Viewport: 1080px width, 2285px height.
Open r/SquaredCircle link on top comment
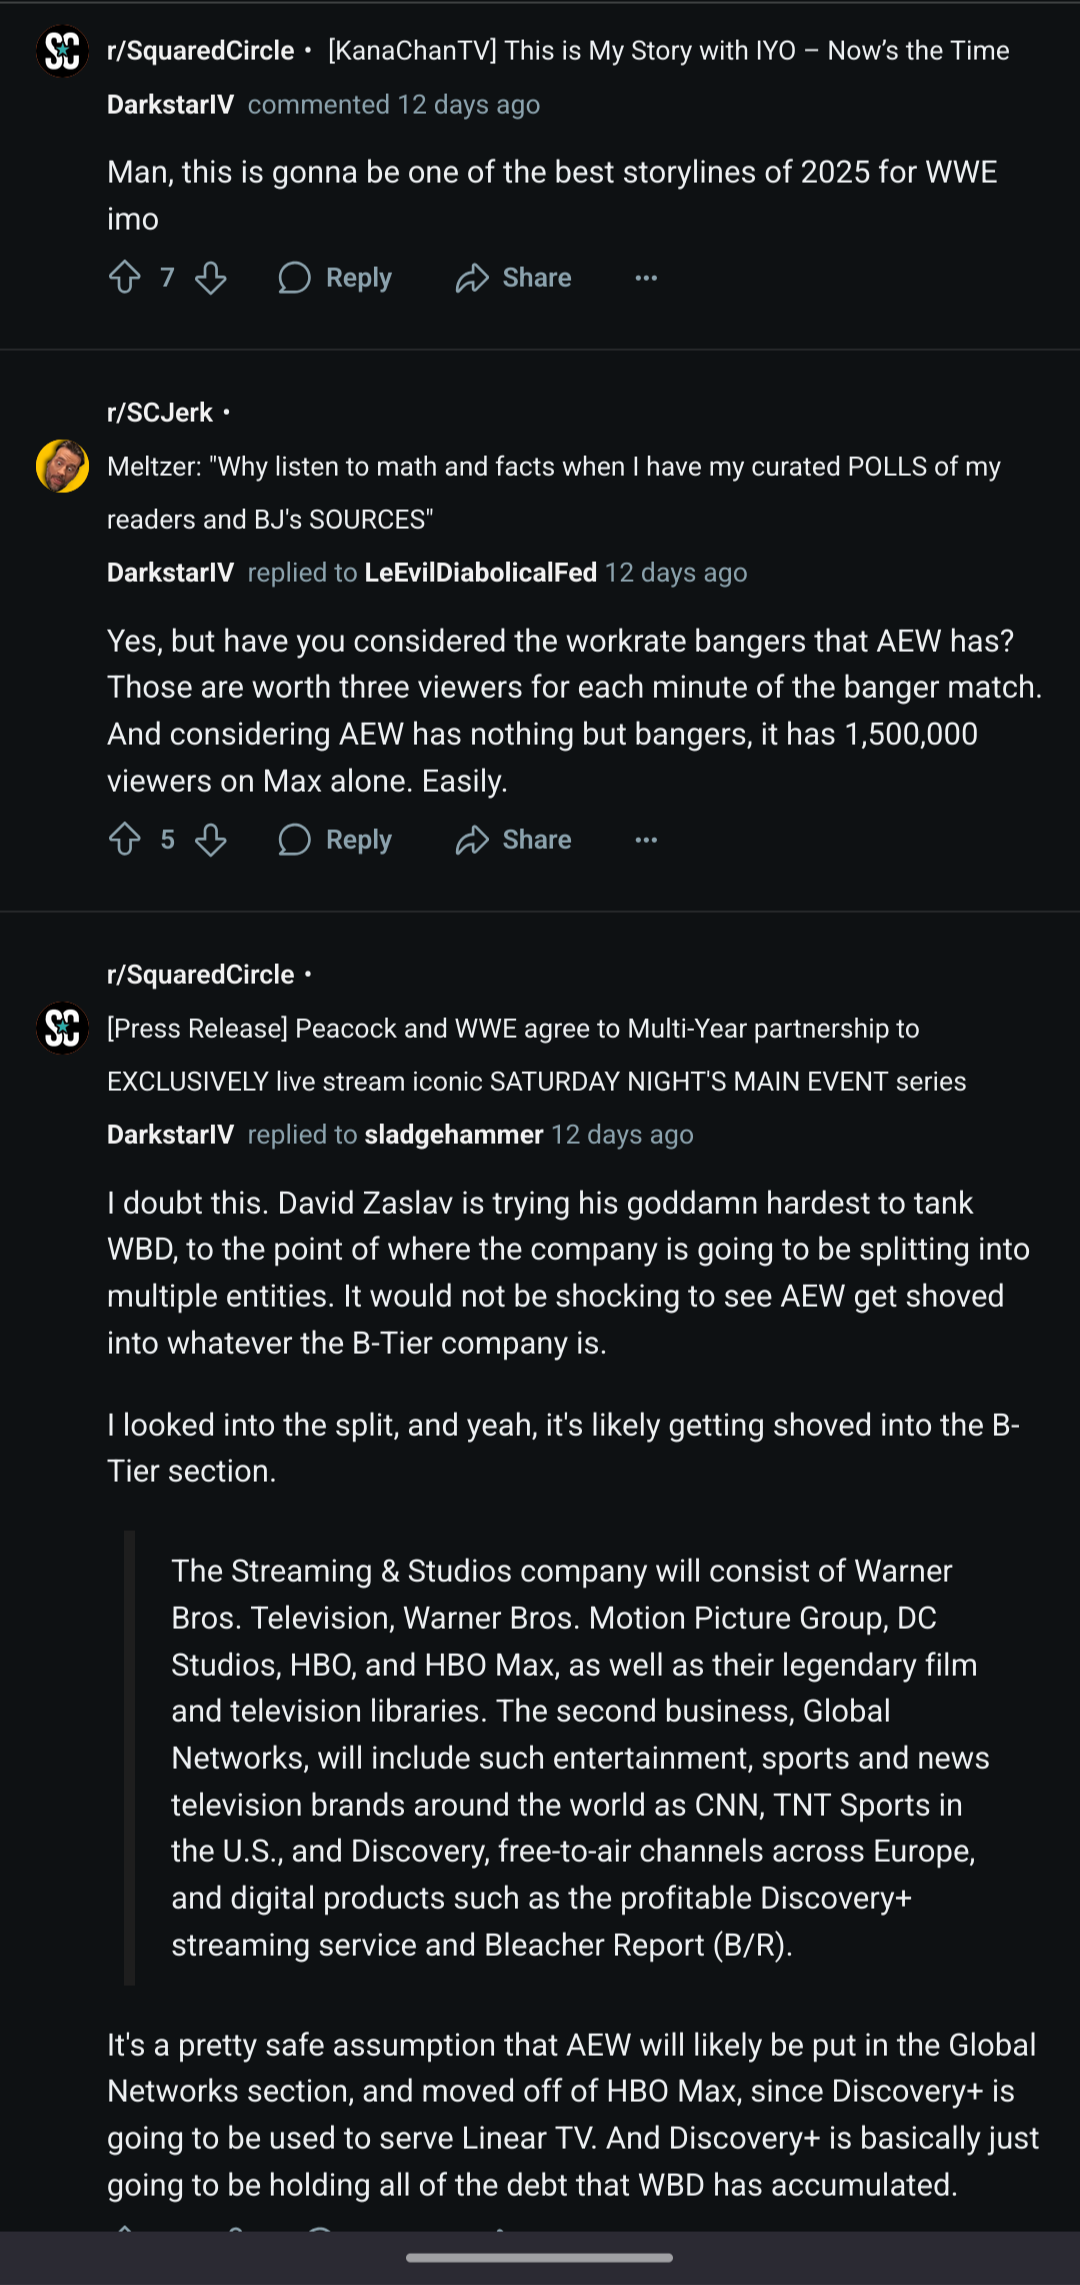(200, 51)
